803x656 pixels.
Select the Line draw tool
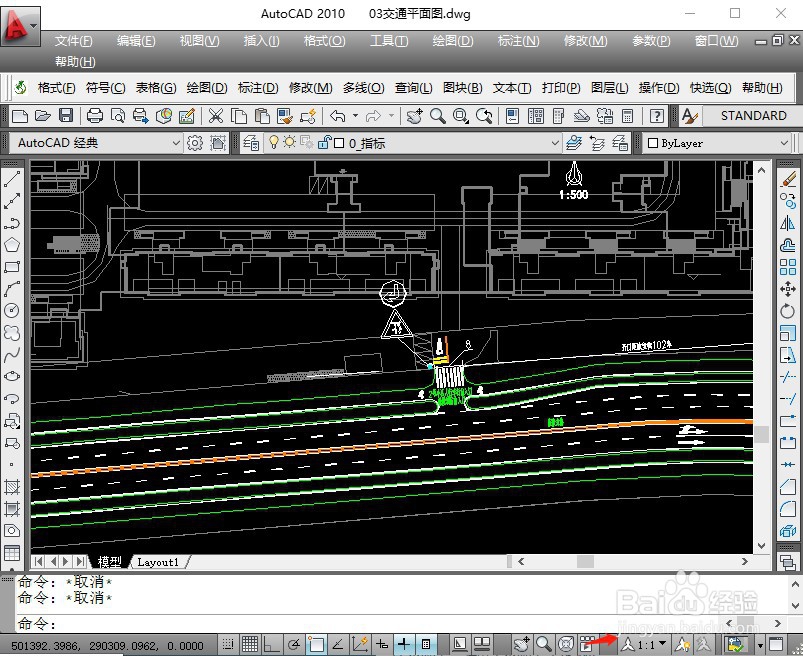tap(12, 179)
